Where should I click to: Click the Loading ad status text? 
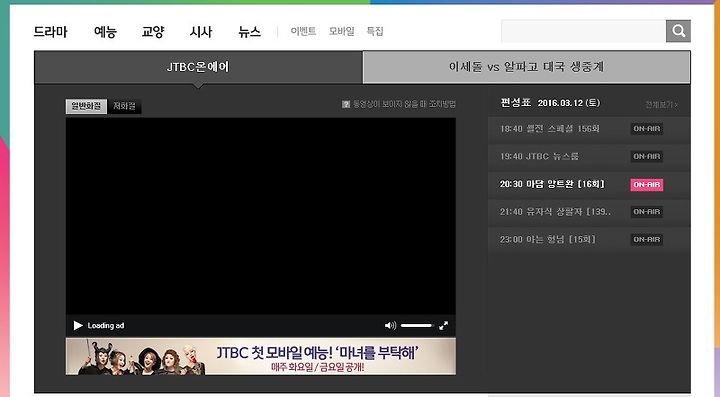(x=106, y=325)
